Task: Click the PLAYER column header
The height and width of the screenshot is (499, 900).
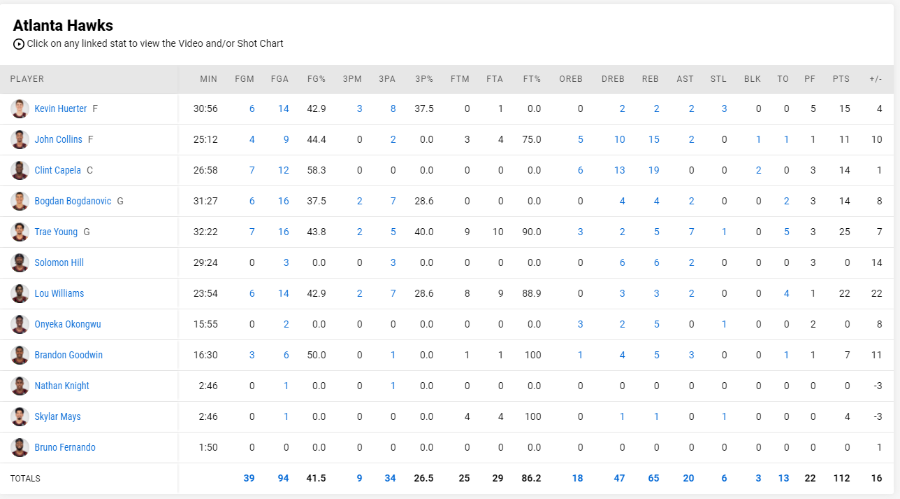Action: click(27, 79)
